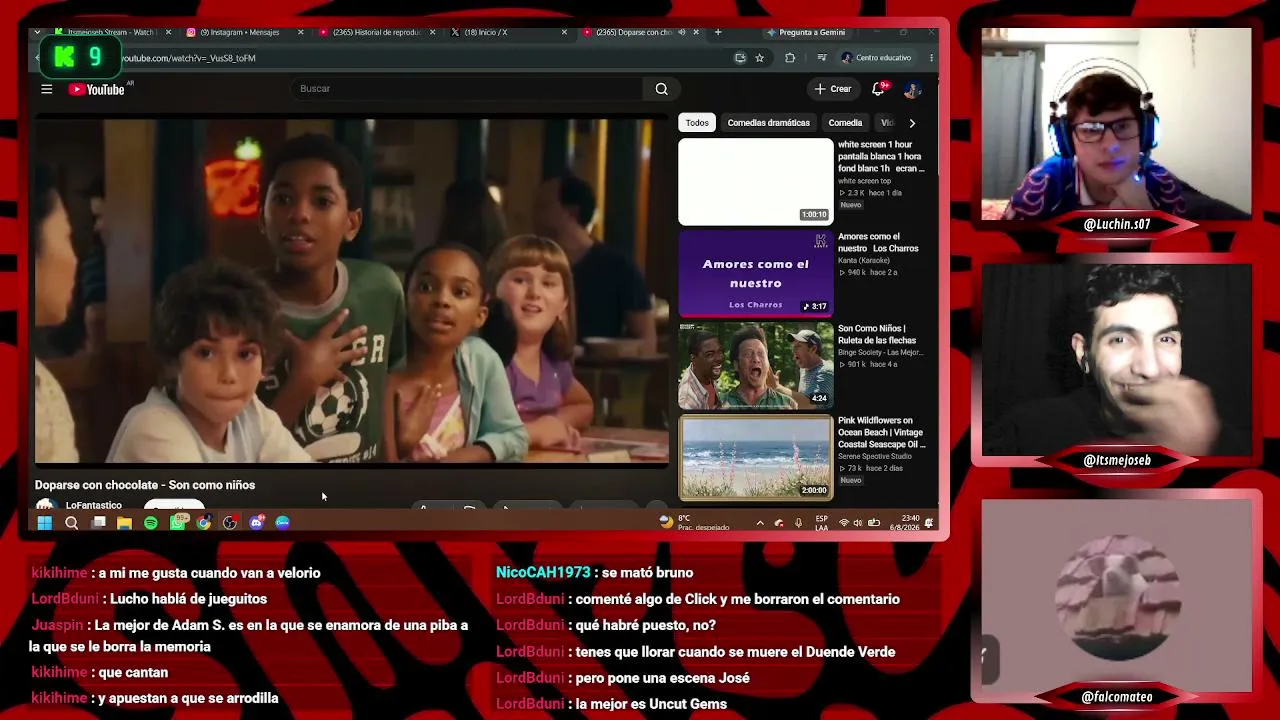The width and height of the screenshot is (1280, 720).
Task: Click channel name 'white screen top'
Action: (x=864, y=181)
